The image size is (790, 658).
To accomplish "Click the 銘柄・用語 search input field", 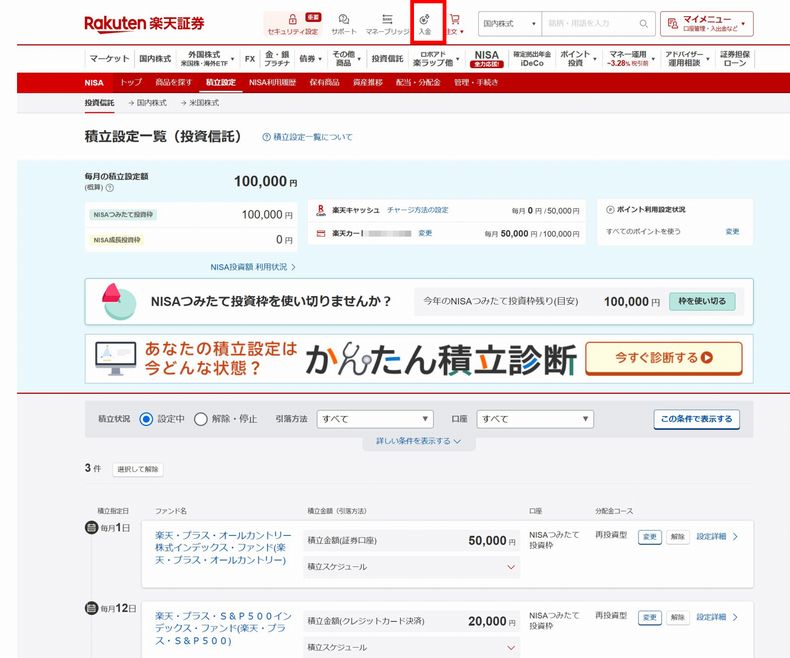I will pos(590,23).
